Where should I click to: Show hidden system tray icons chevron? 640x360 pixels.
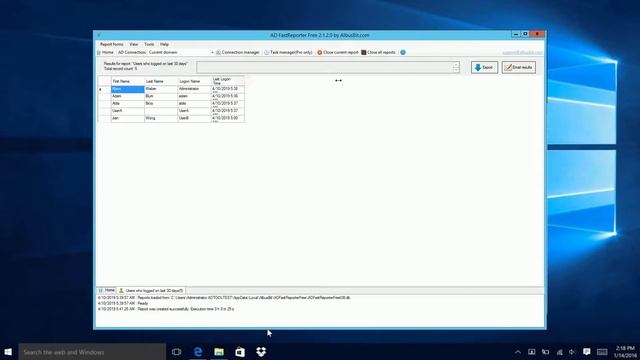pyautogui.click(x=518, y=352)
